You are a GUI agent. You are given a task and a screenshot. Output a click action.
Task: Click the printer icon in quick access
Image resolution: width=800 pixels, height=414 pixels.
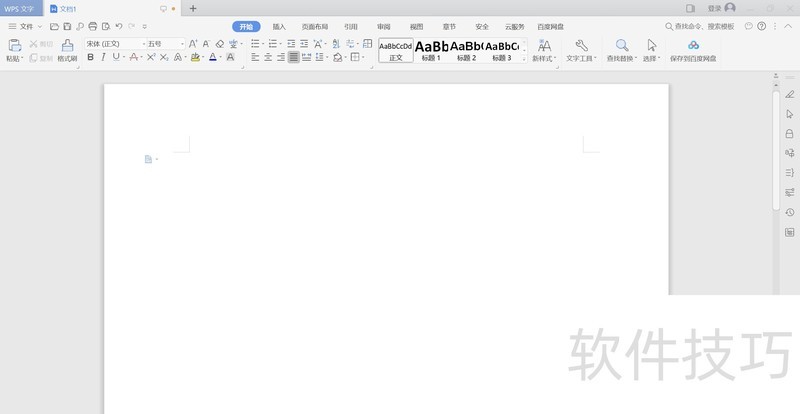coord(92,27)
